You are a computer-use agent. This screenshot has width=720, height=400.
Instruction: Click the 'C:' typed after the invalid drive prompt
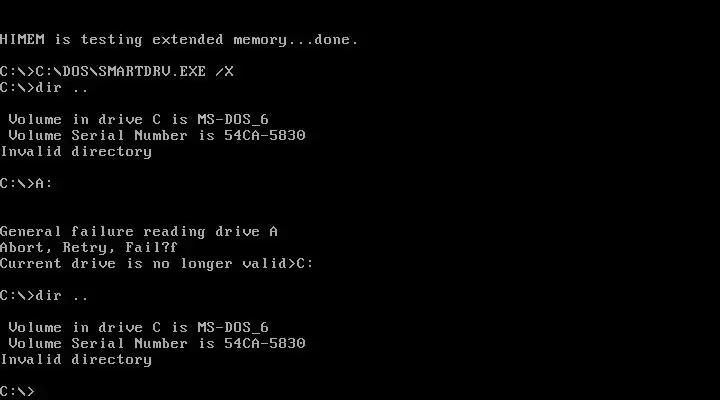point(305,264)
